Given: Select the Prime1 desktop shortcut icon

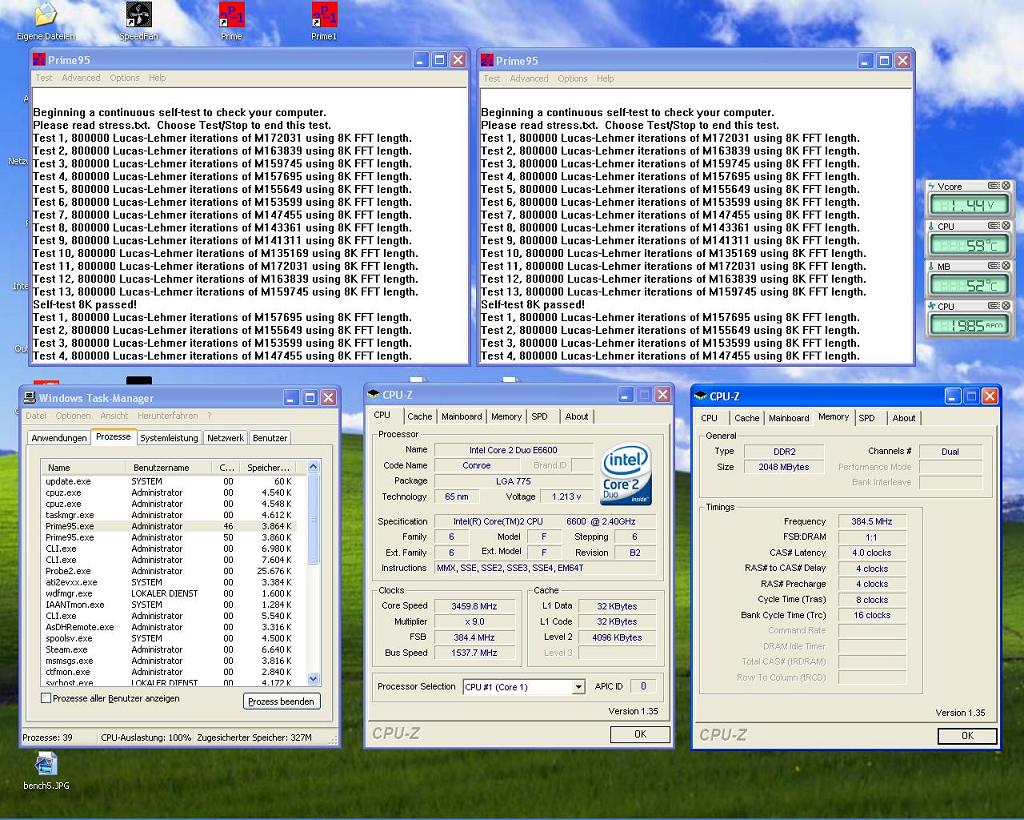Looking at the screenshot, I should (324, 14).
